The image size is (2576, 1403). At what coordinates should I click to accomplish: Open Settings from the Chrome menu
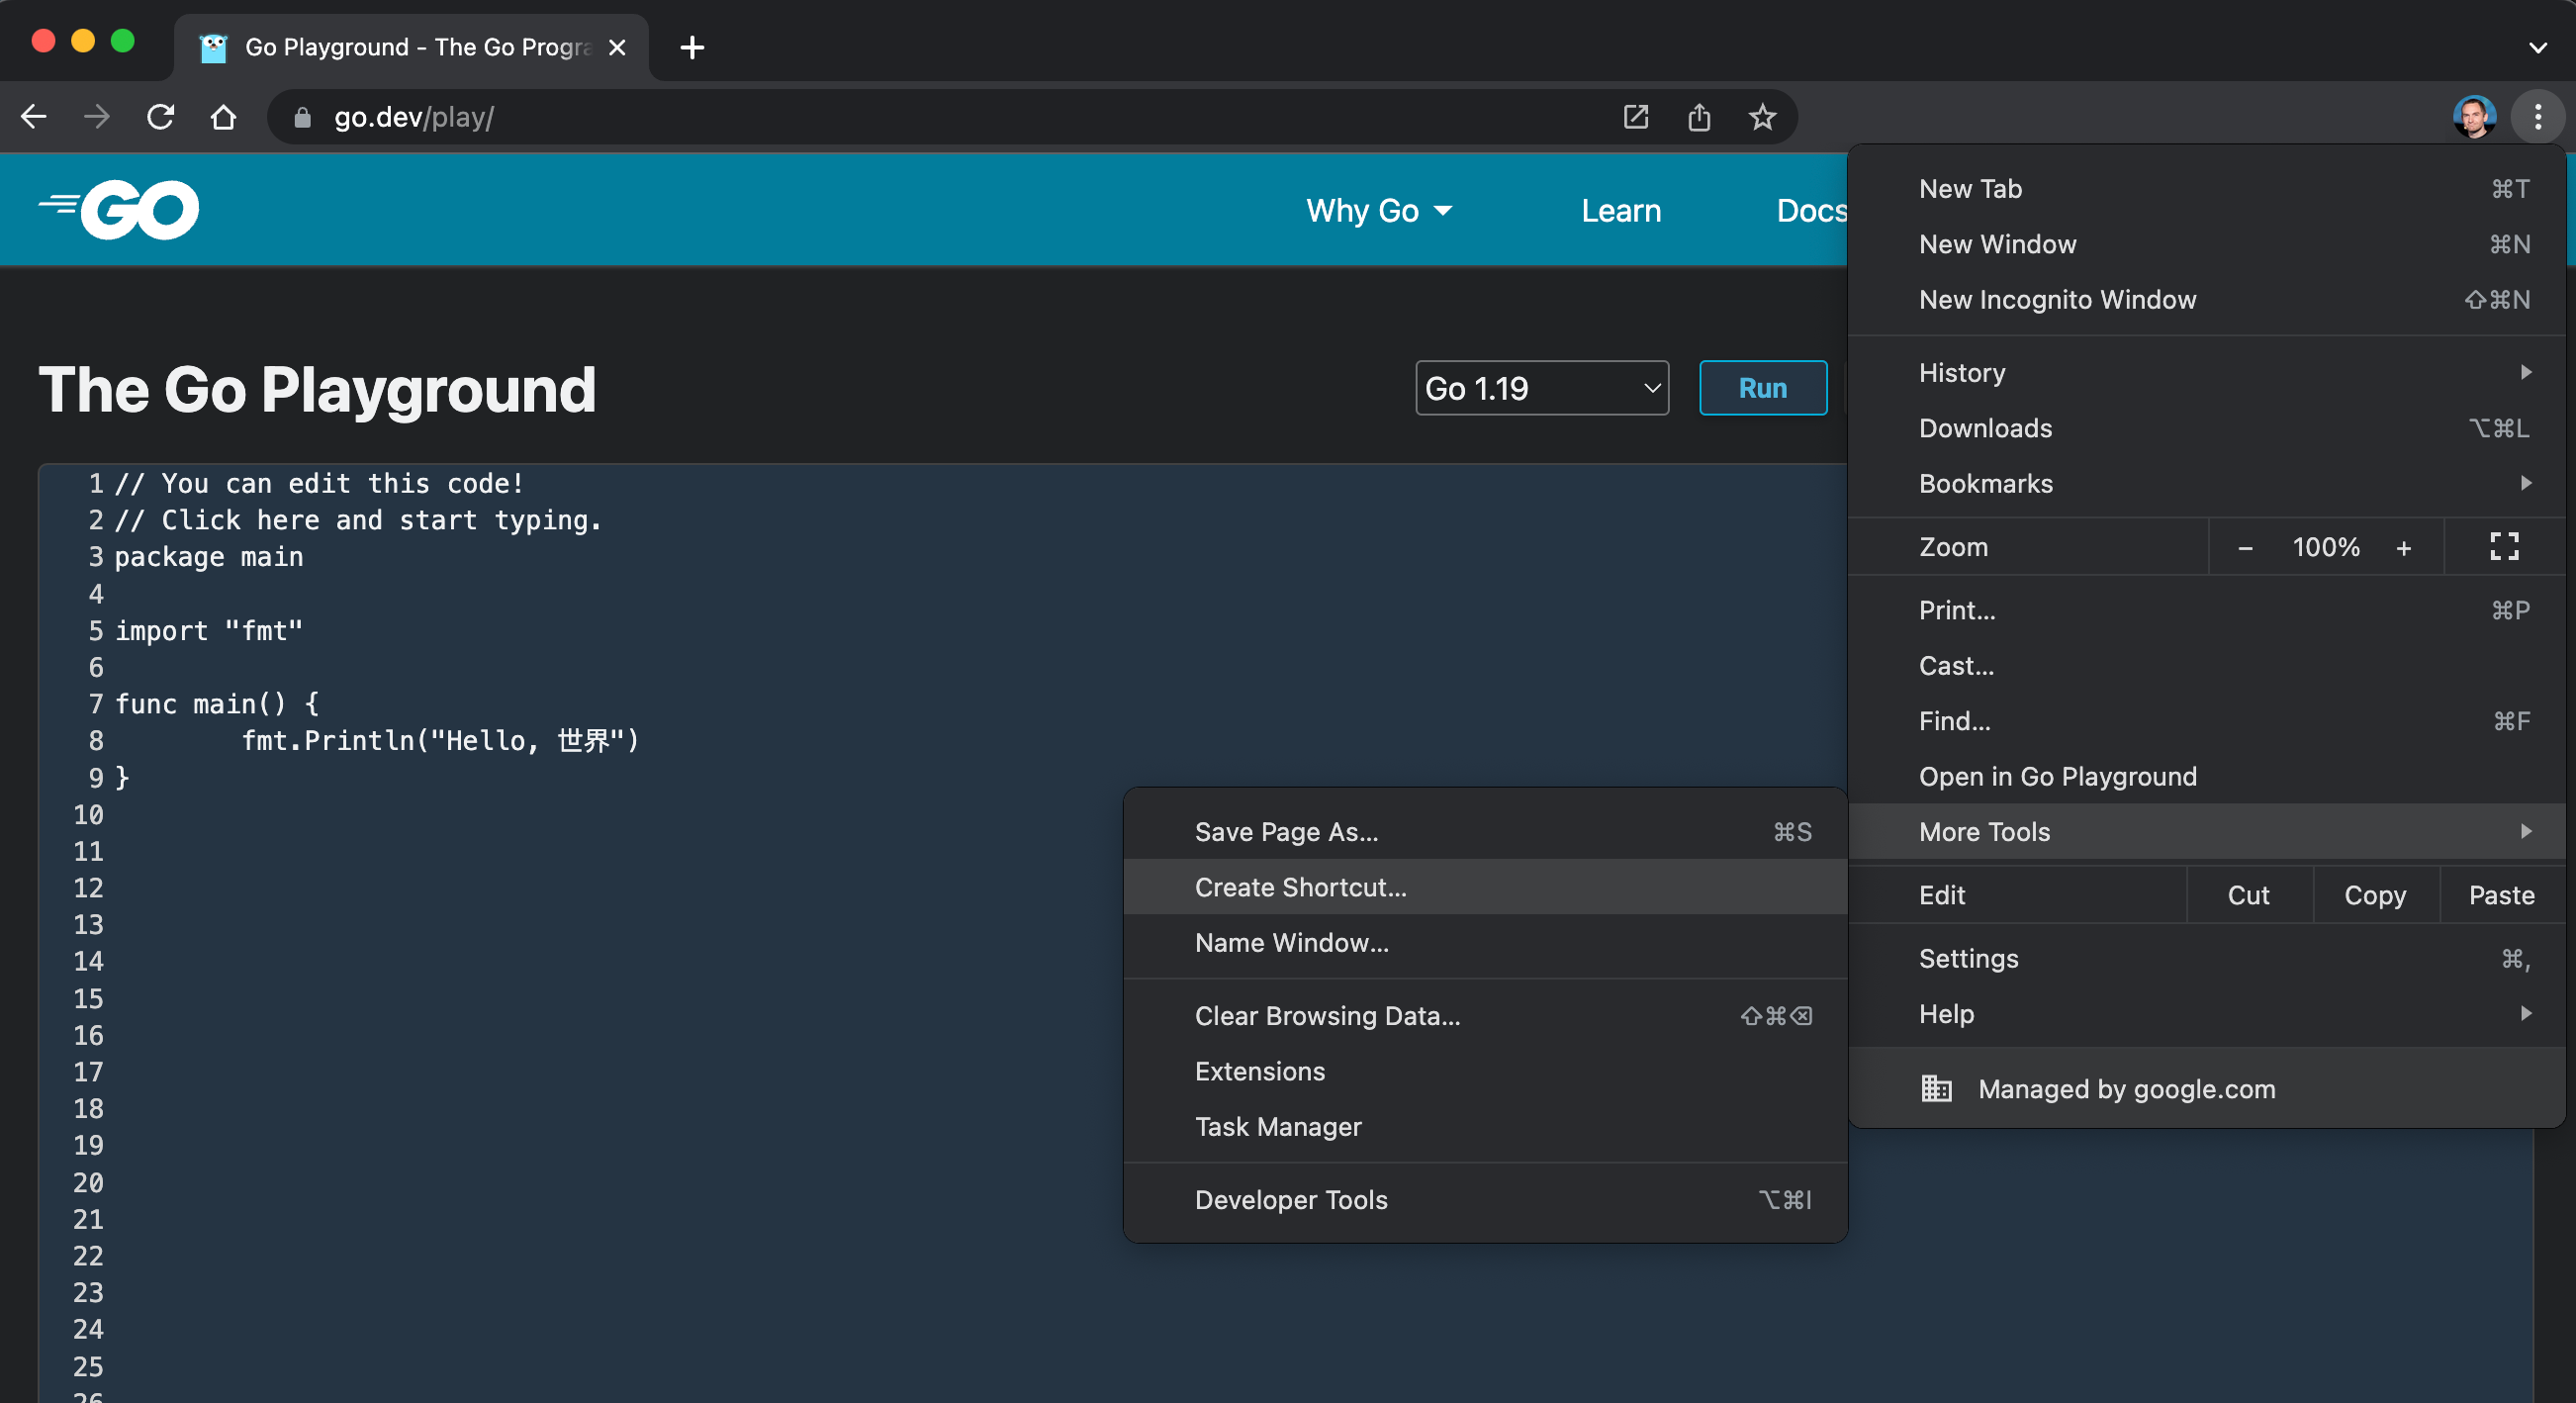[x=2206, y=958]
